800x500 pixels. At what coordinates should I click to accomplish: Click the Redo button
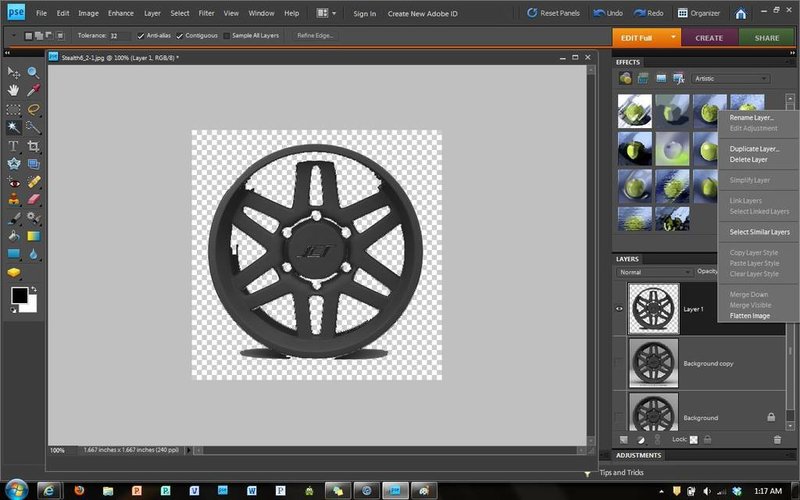(648, 13)
